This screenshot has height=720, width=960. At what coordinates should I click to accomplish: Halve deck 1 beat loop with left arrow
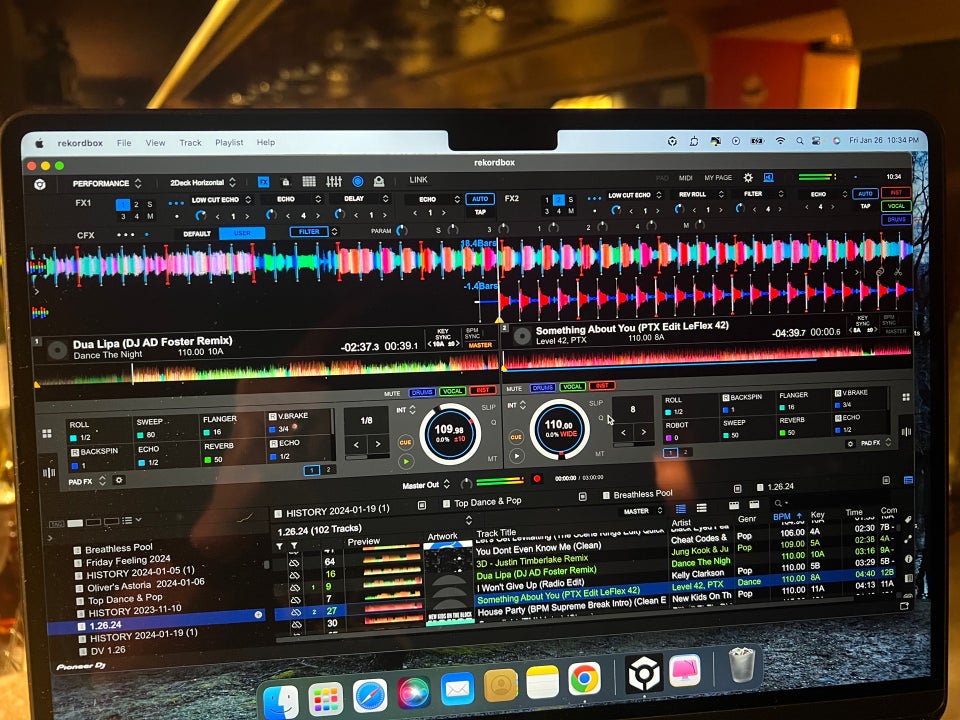[356, 444]
